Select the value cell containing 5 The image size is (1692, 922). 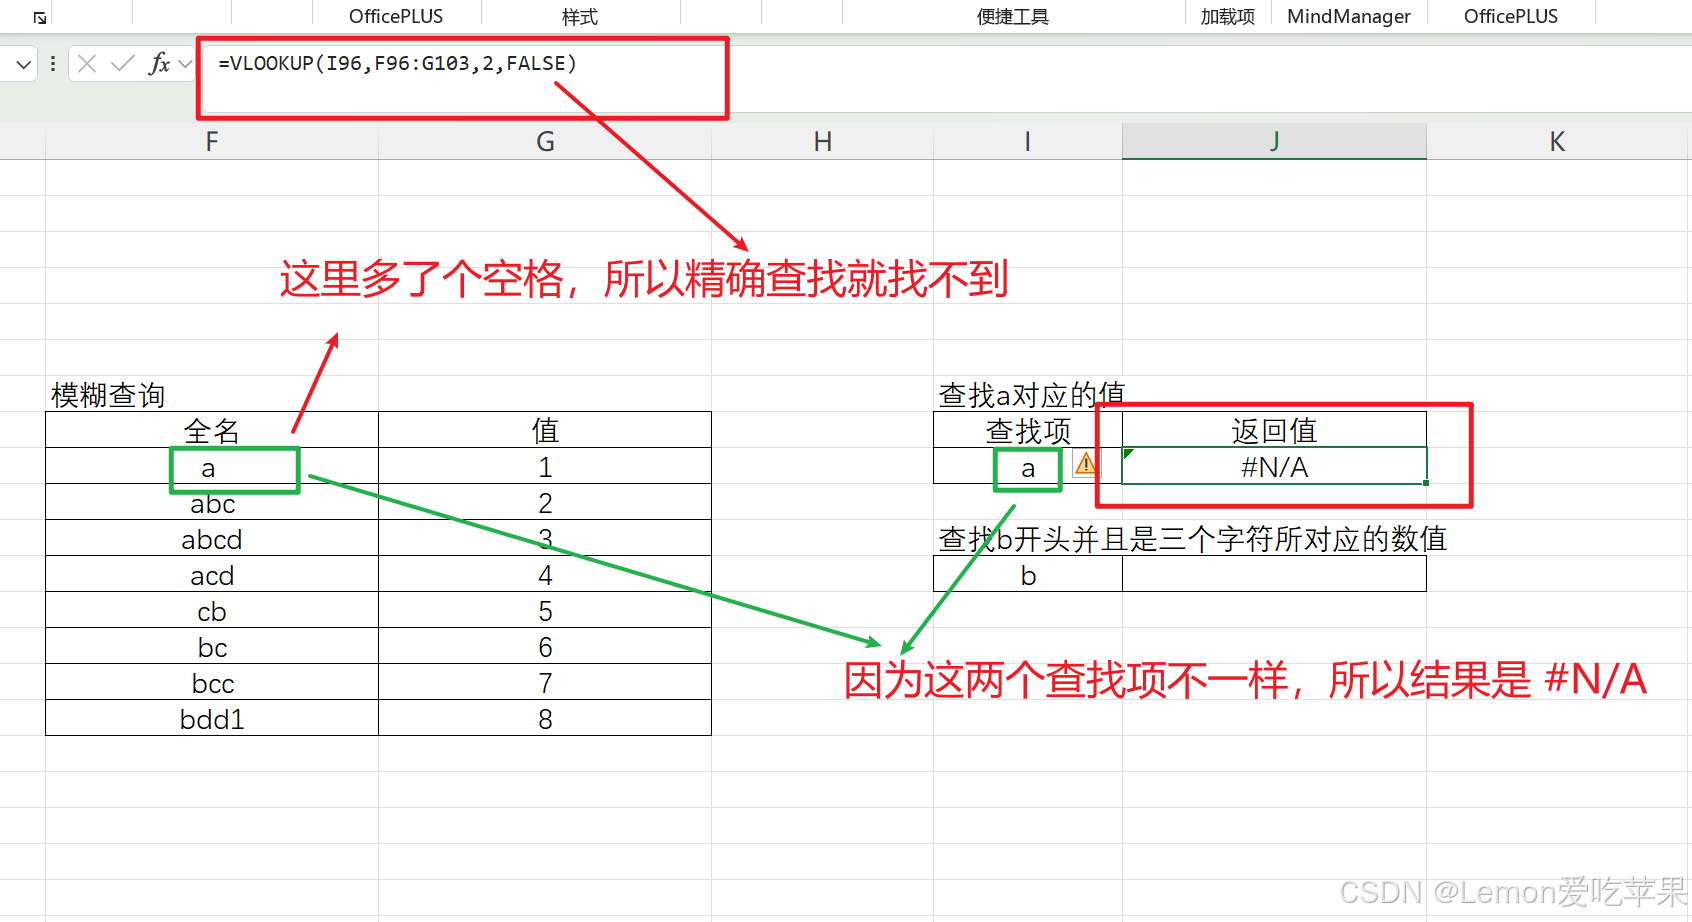point(545,610)
